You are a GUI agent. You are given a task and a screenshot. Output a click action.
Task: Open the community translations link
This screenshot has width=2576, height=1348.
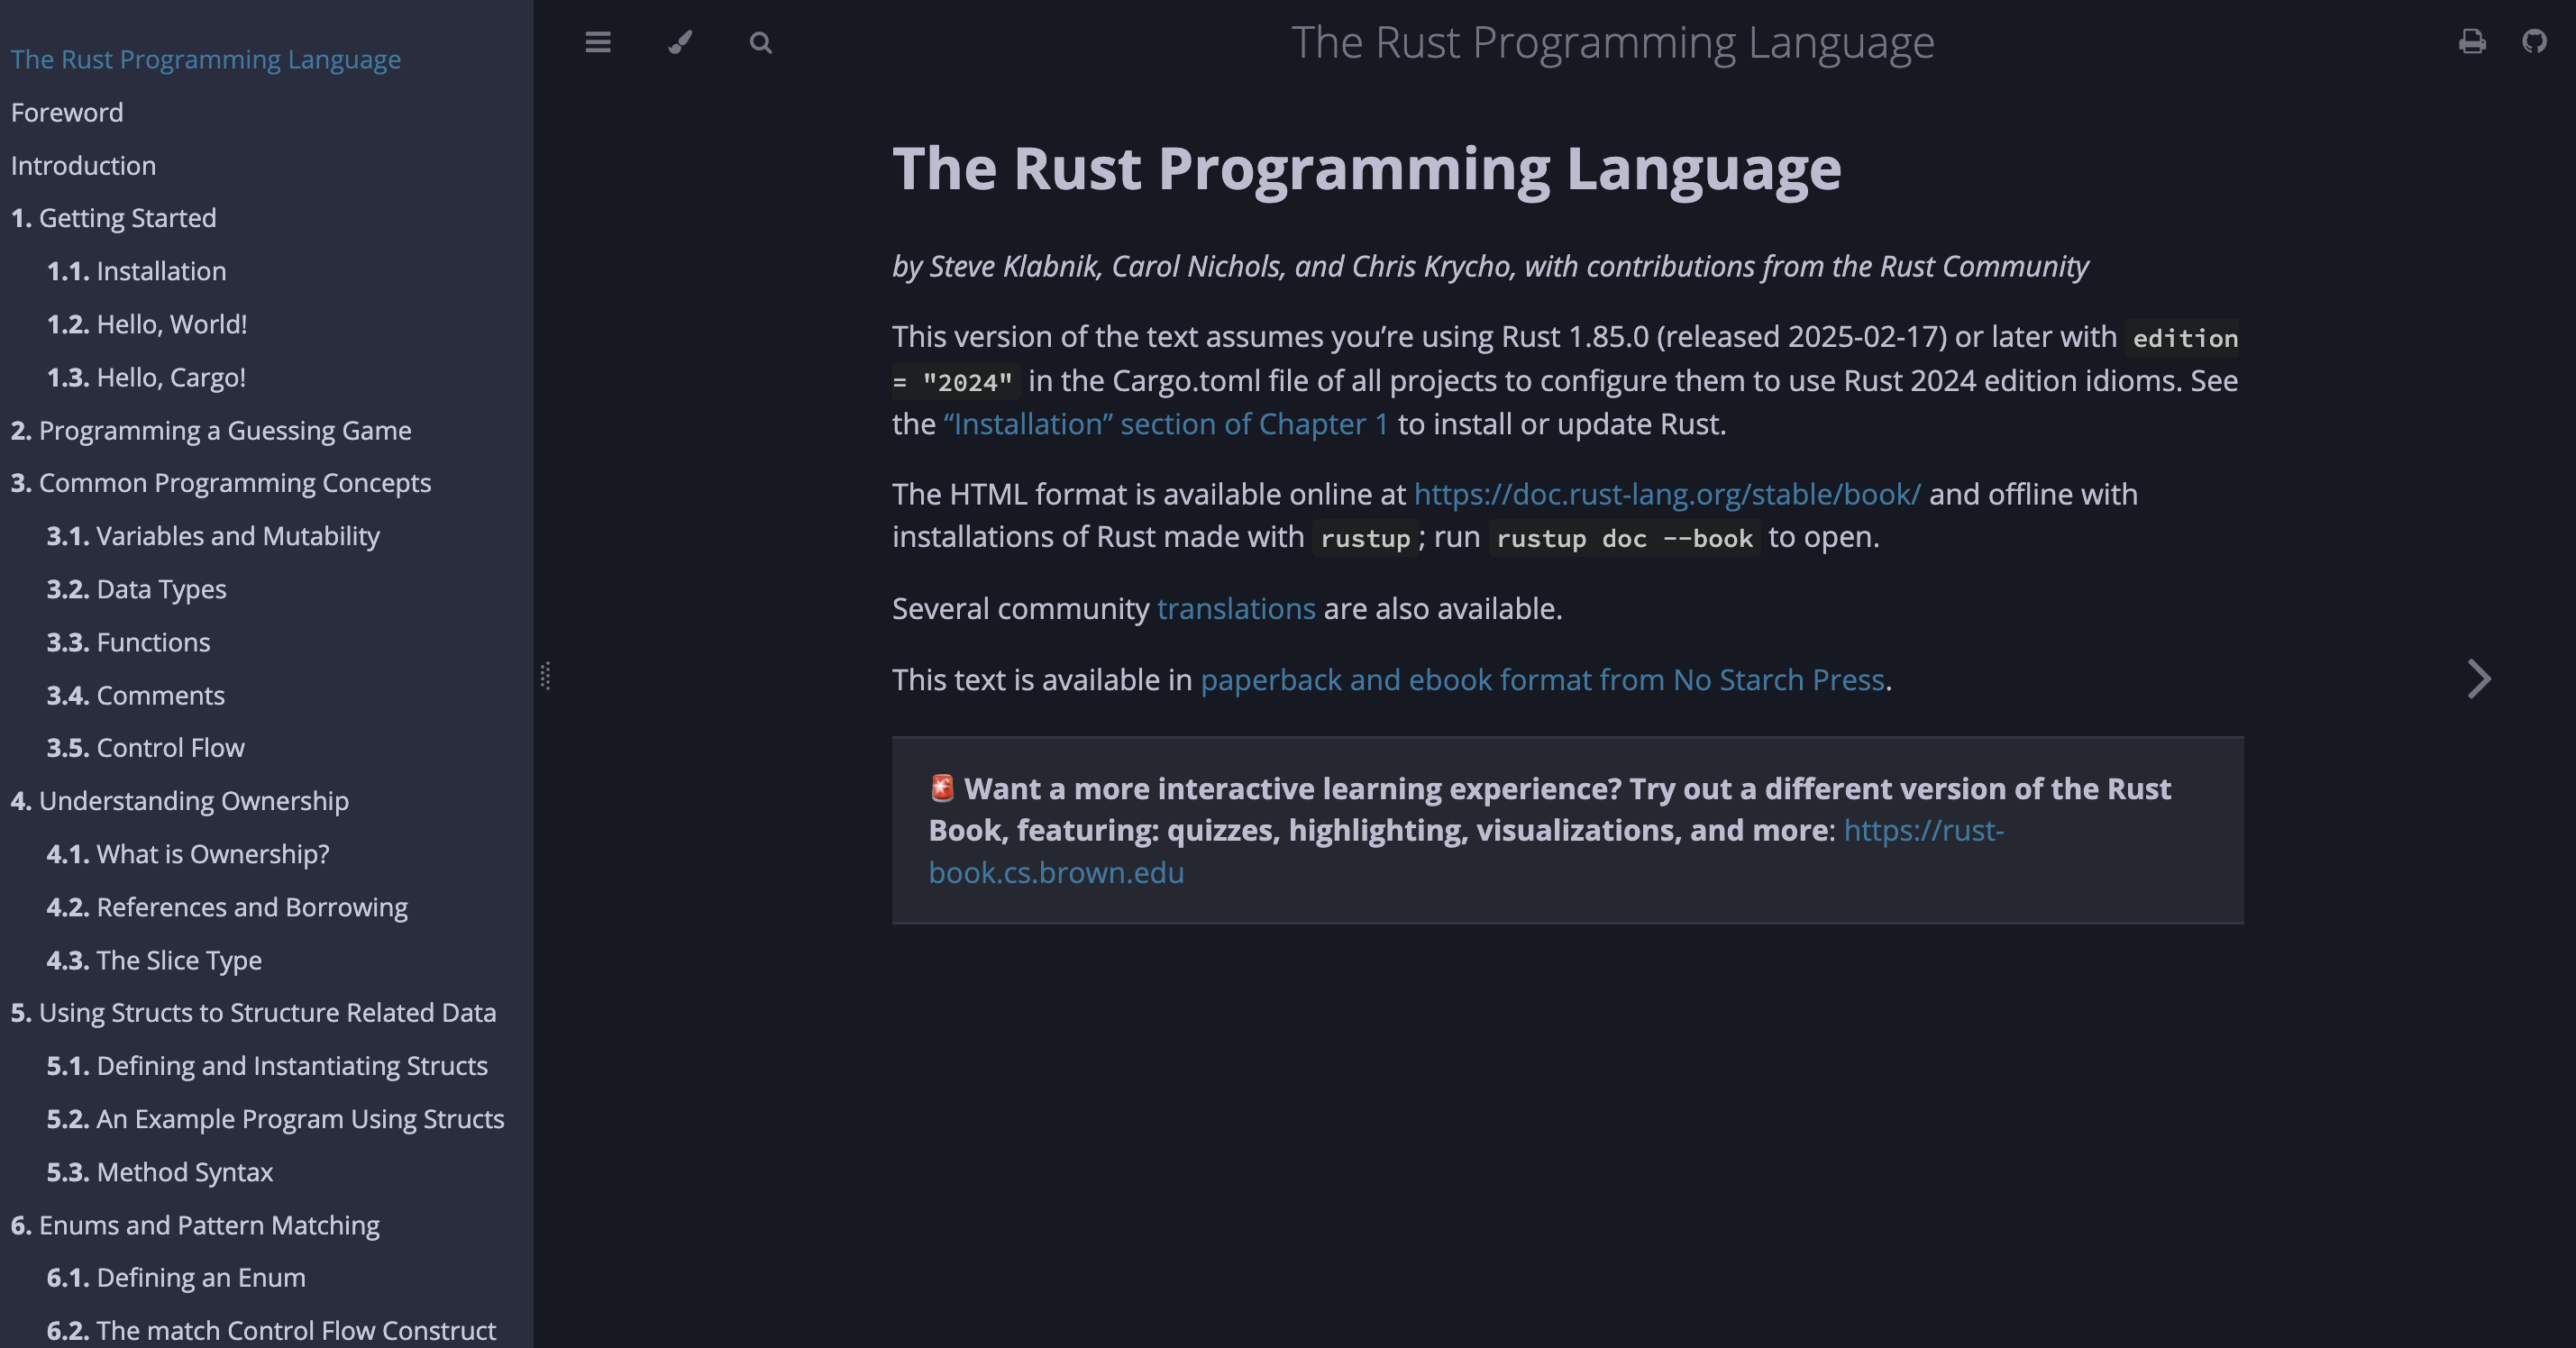[x=1236, y=609]
